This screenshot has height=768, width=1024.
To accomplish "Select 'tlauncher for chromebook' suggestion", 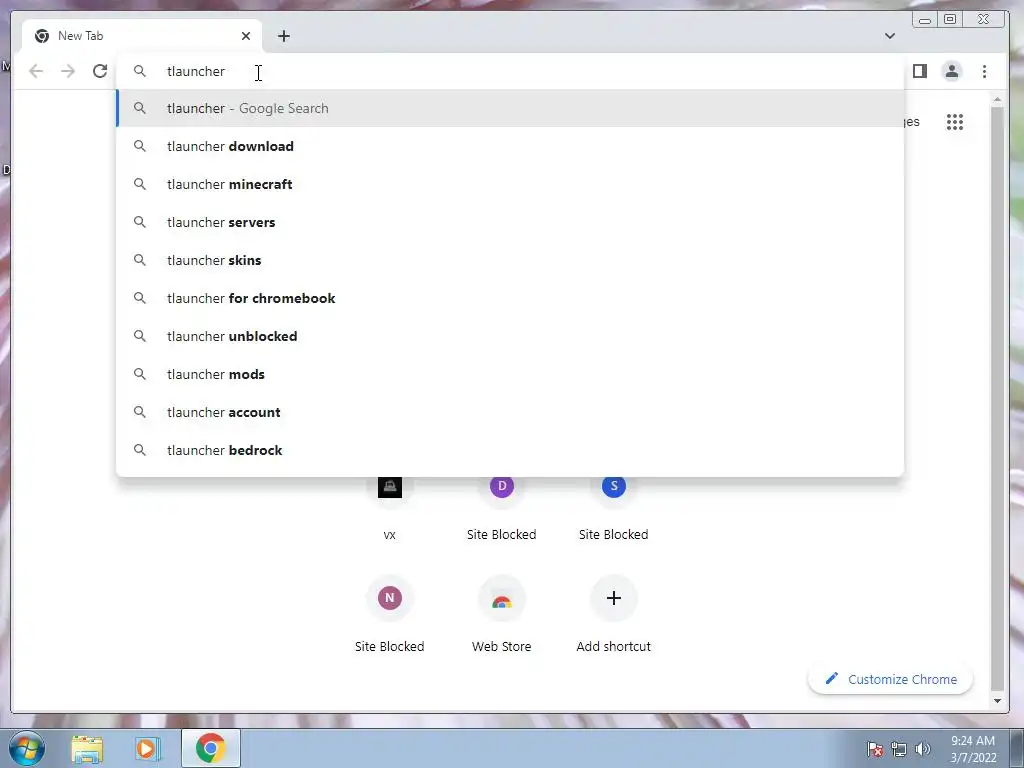I will pyautogui.click(x=510, y=298).
